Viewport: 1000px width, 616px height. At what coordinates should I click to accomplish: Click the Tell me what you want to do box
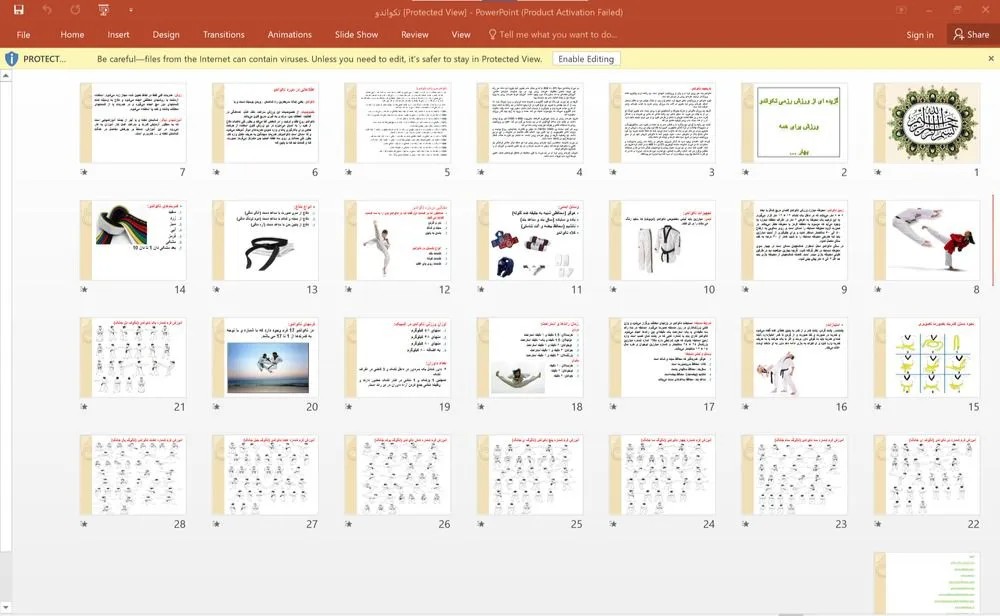pyautogui.click(x=552, y=34)
